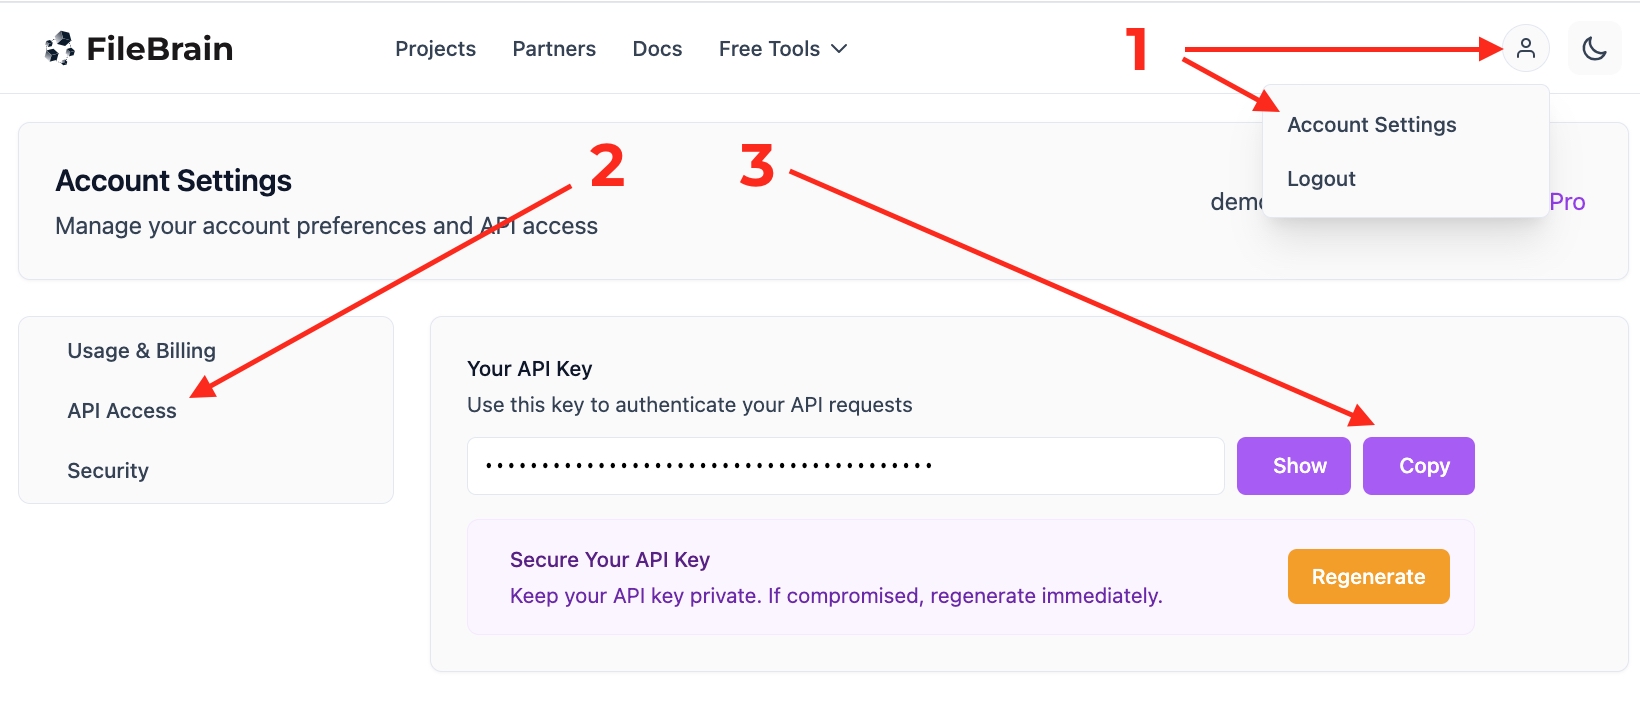The width and height of the screenshot is (1640, 709).
Task: Click the Pro plan label
Action: pos(1567,202)
